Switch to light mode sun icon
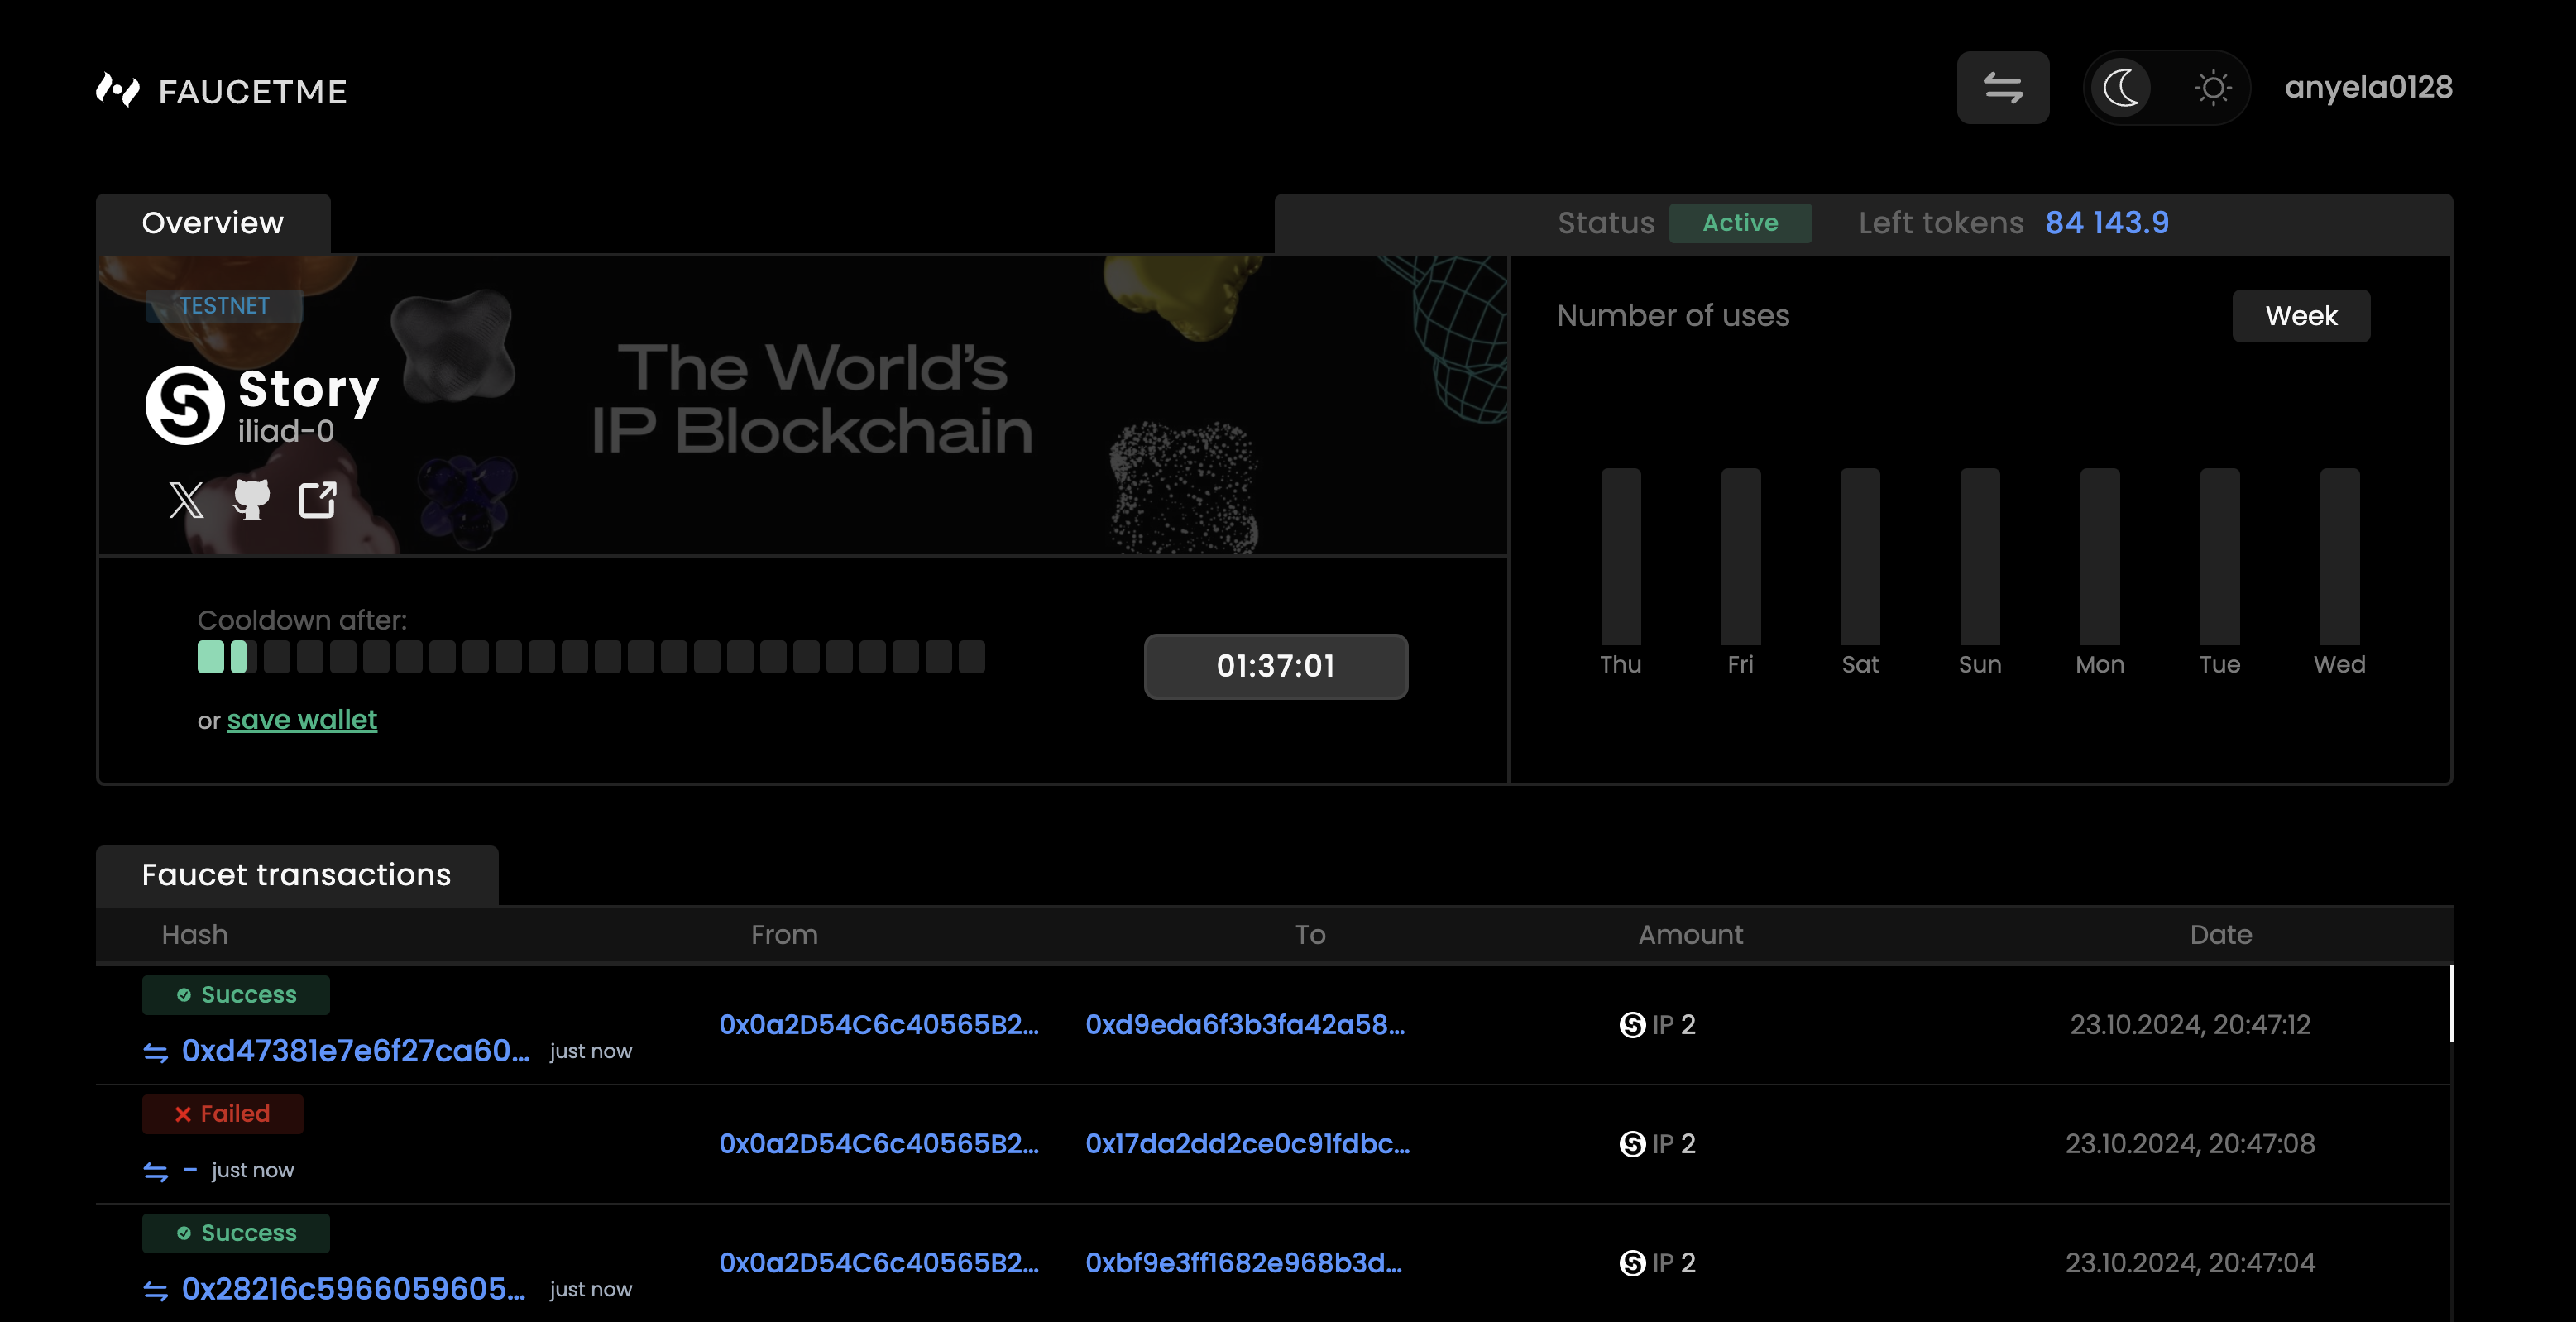Screen dimensions: 2576x1322 [2212, 88]
